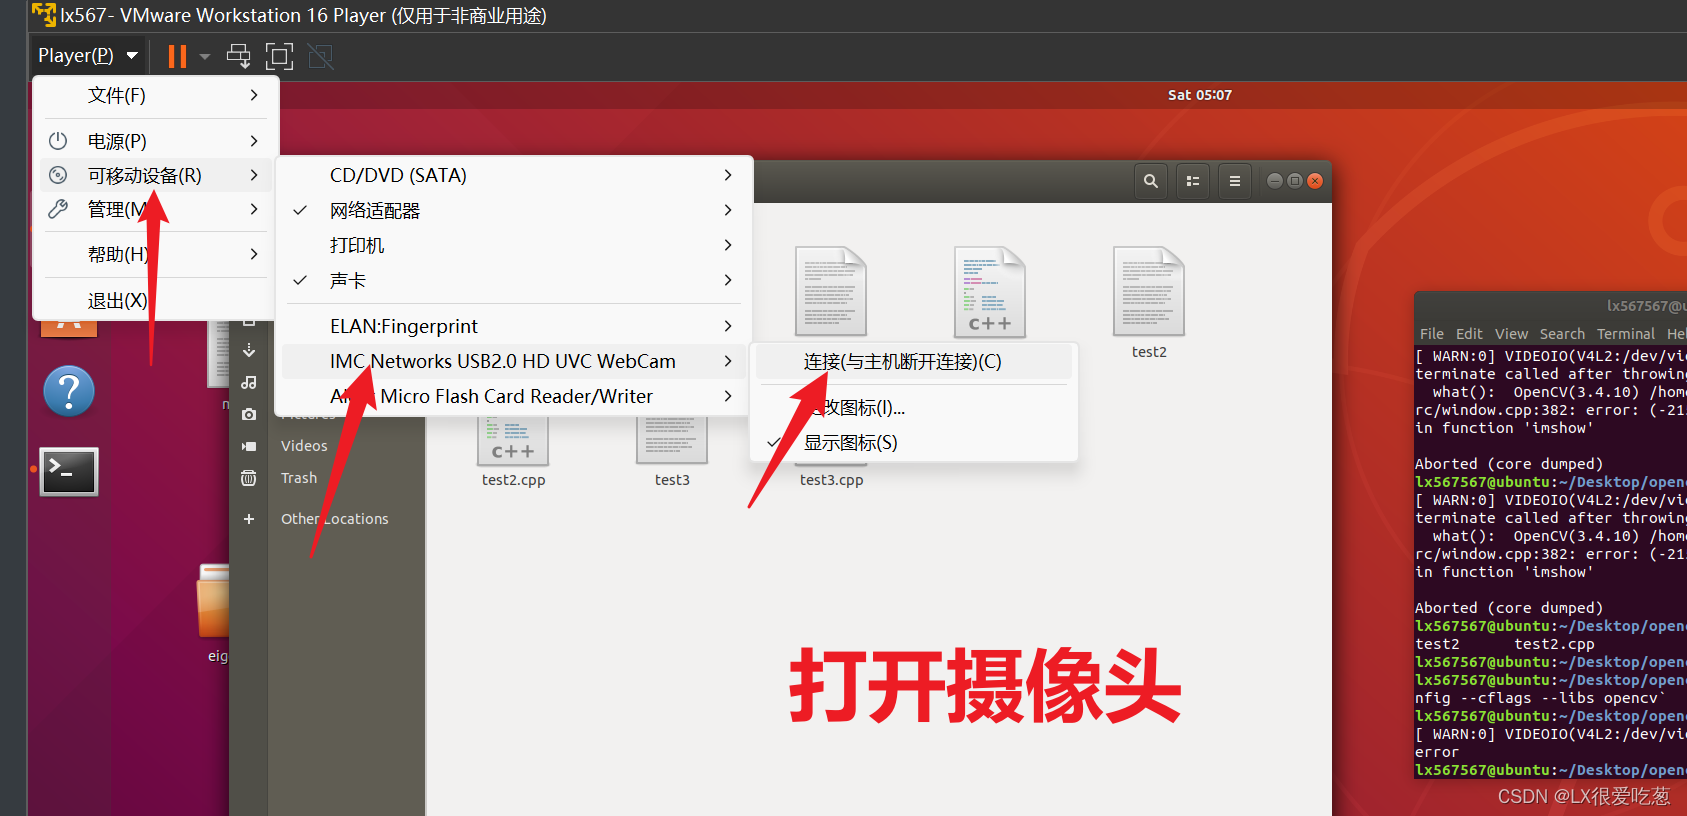Click the Trash bin sidebar icon

coord(249,478)
